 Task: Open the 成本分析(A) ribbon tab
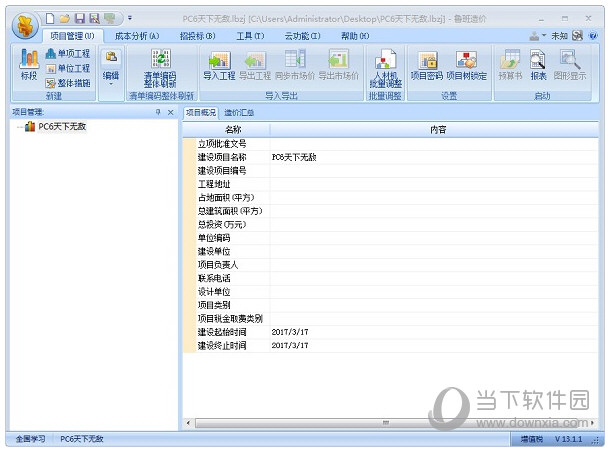click(137, 35)
